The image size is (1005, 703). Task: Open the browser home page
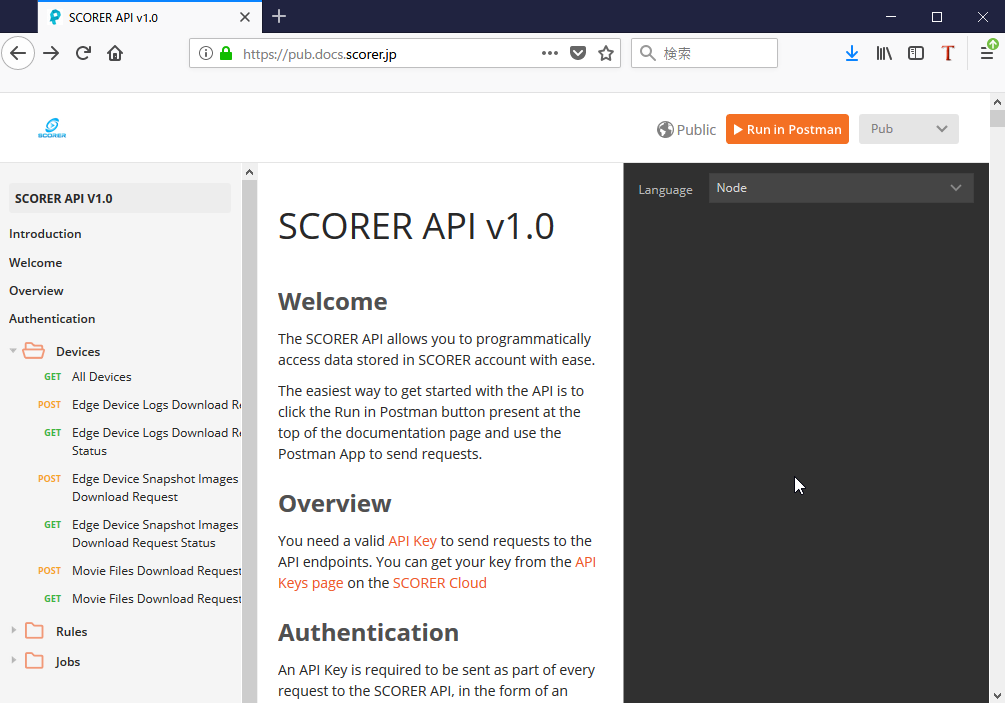(x=115, y=53)
